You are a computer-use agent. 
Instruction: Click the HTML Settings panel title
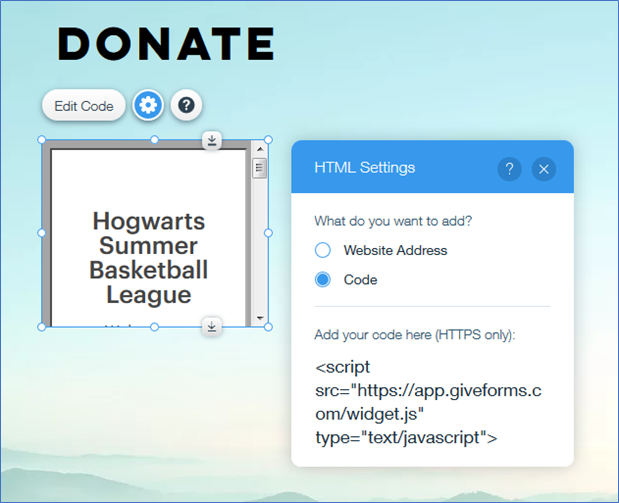364,168
